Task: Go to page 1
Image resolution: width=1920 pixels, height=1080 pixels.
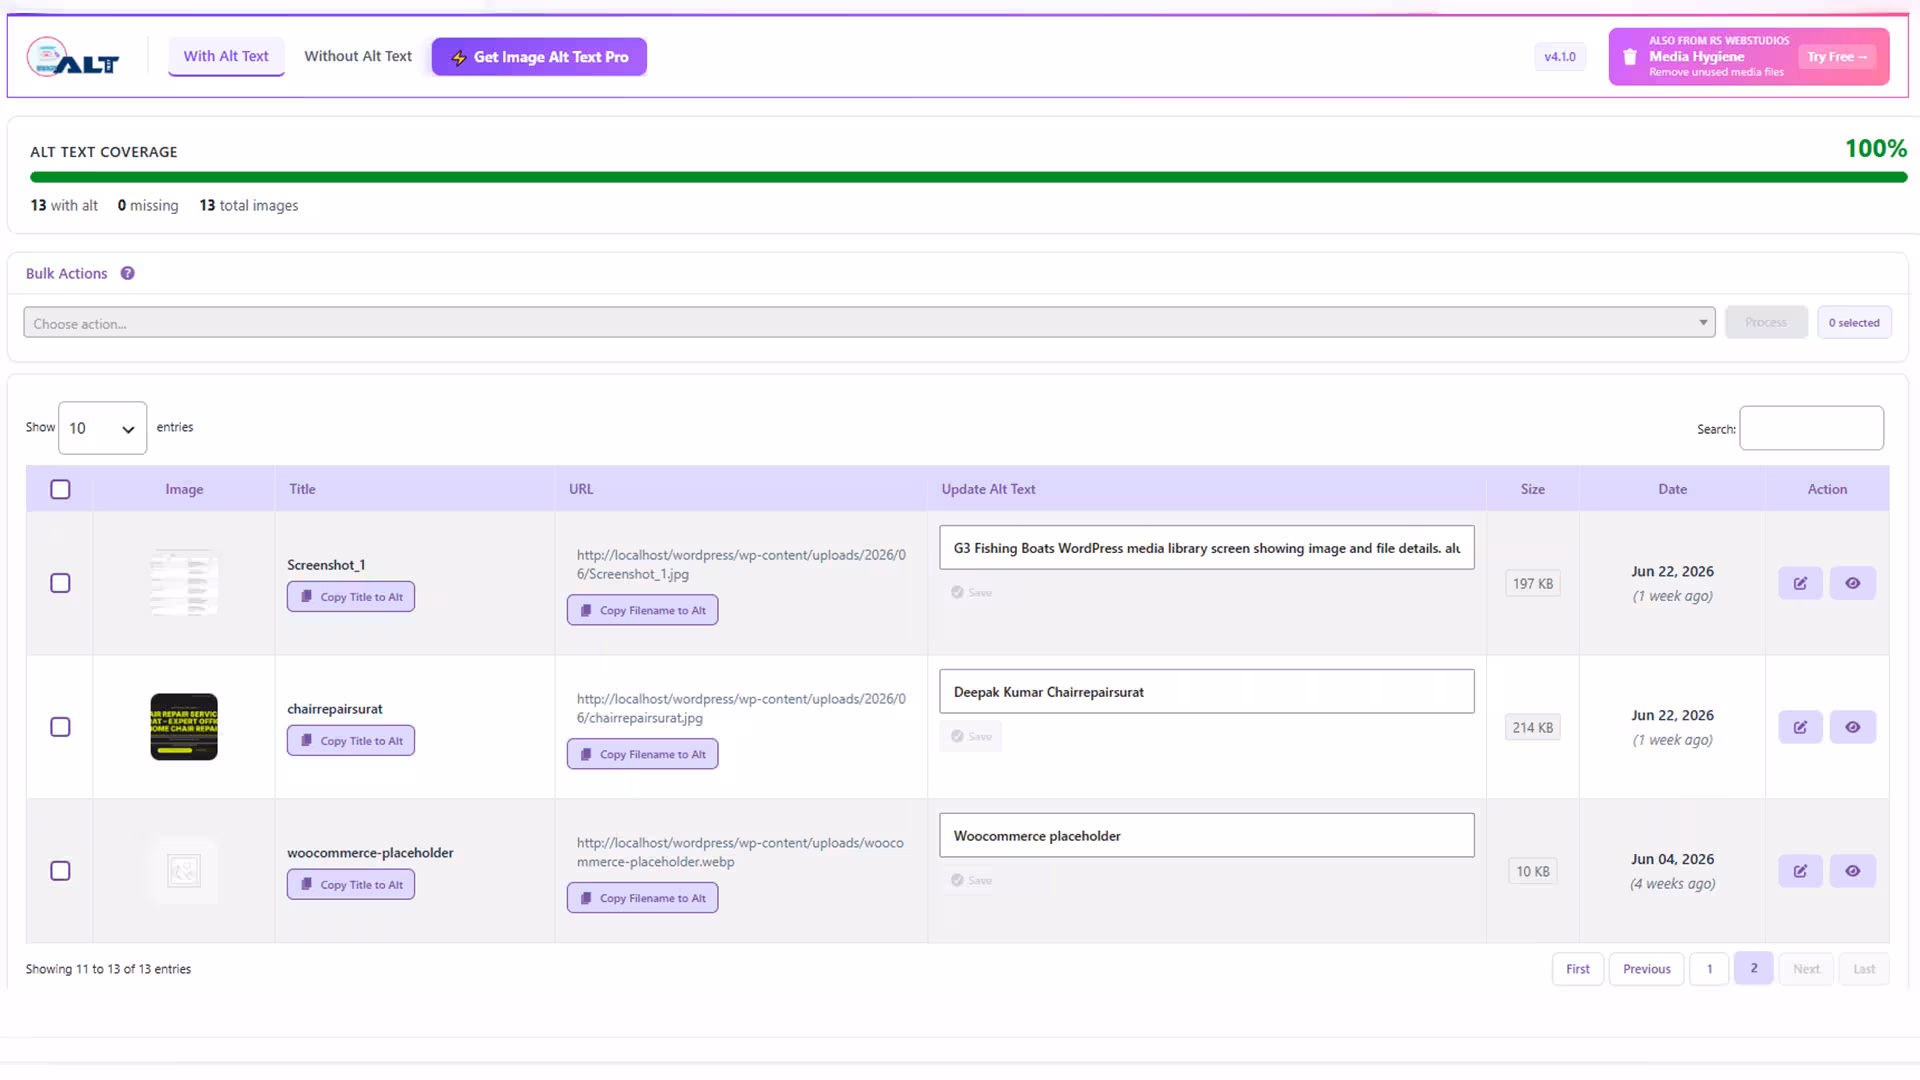Action: pyautogui.click(x=1709, y=969)
